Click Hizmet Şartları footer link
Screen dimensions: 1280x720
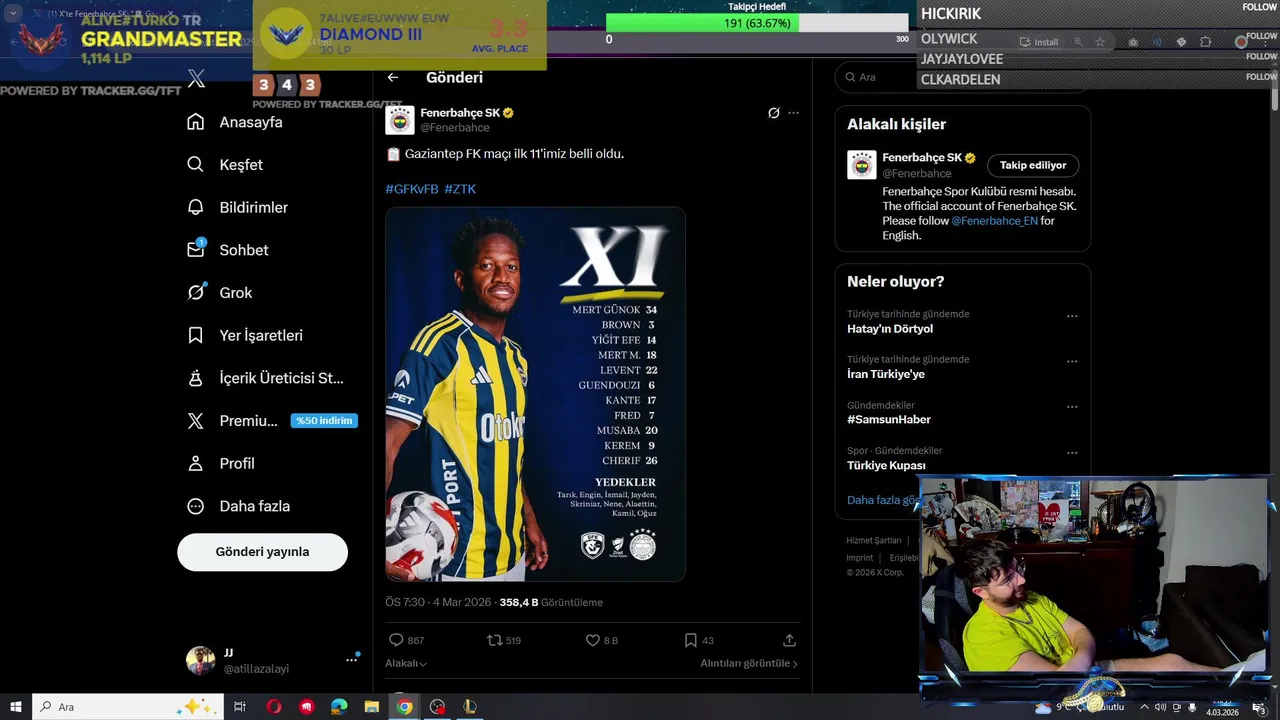coord(874,541)
